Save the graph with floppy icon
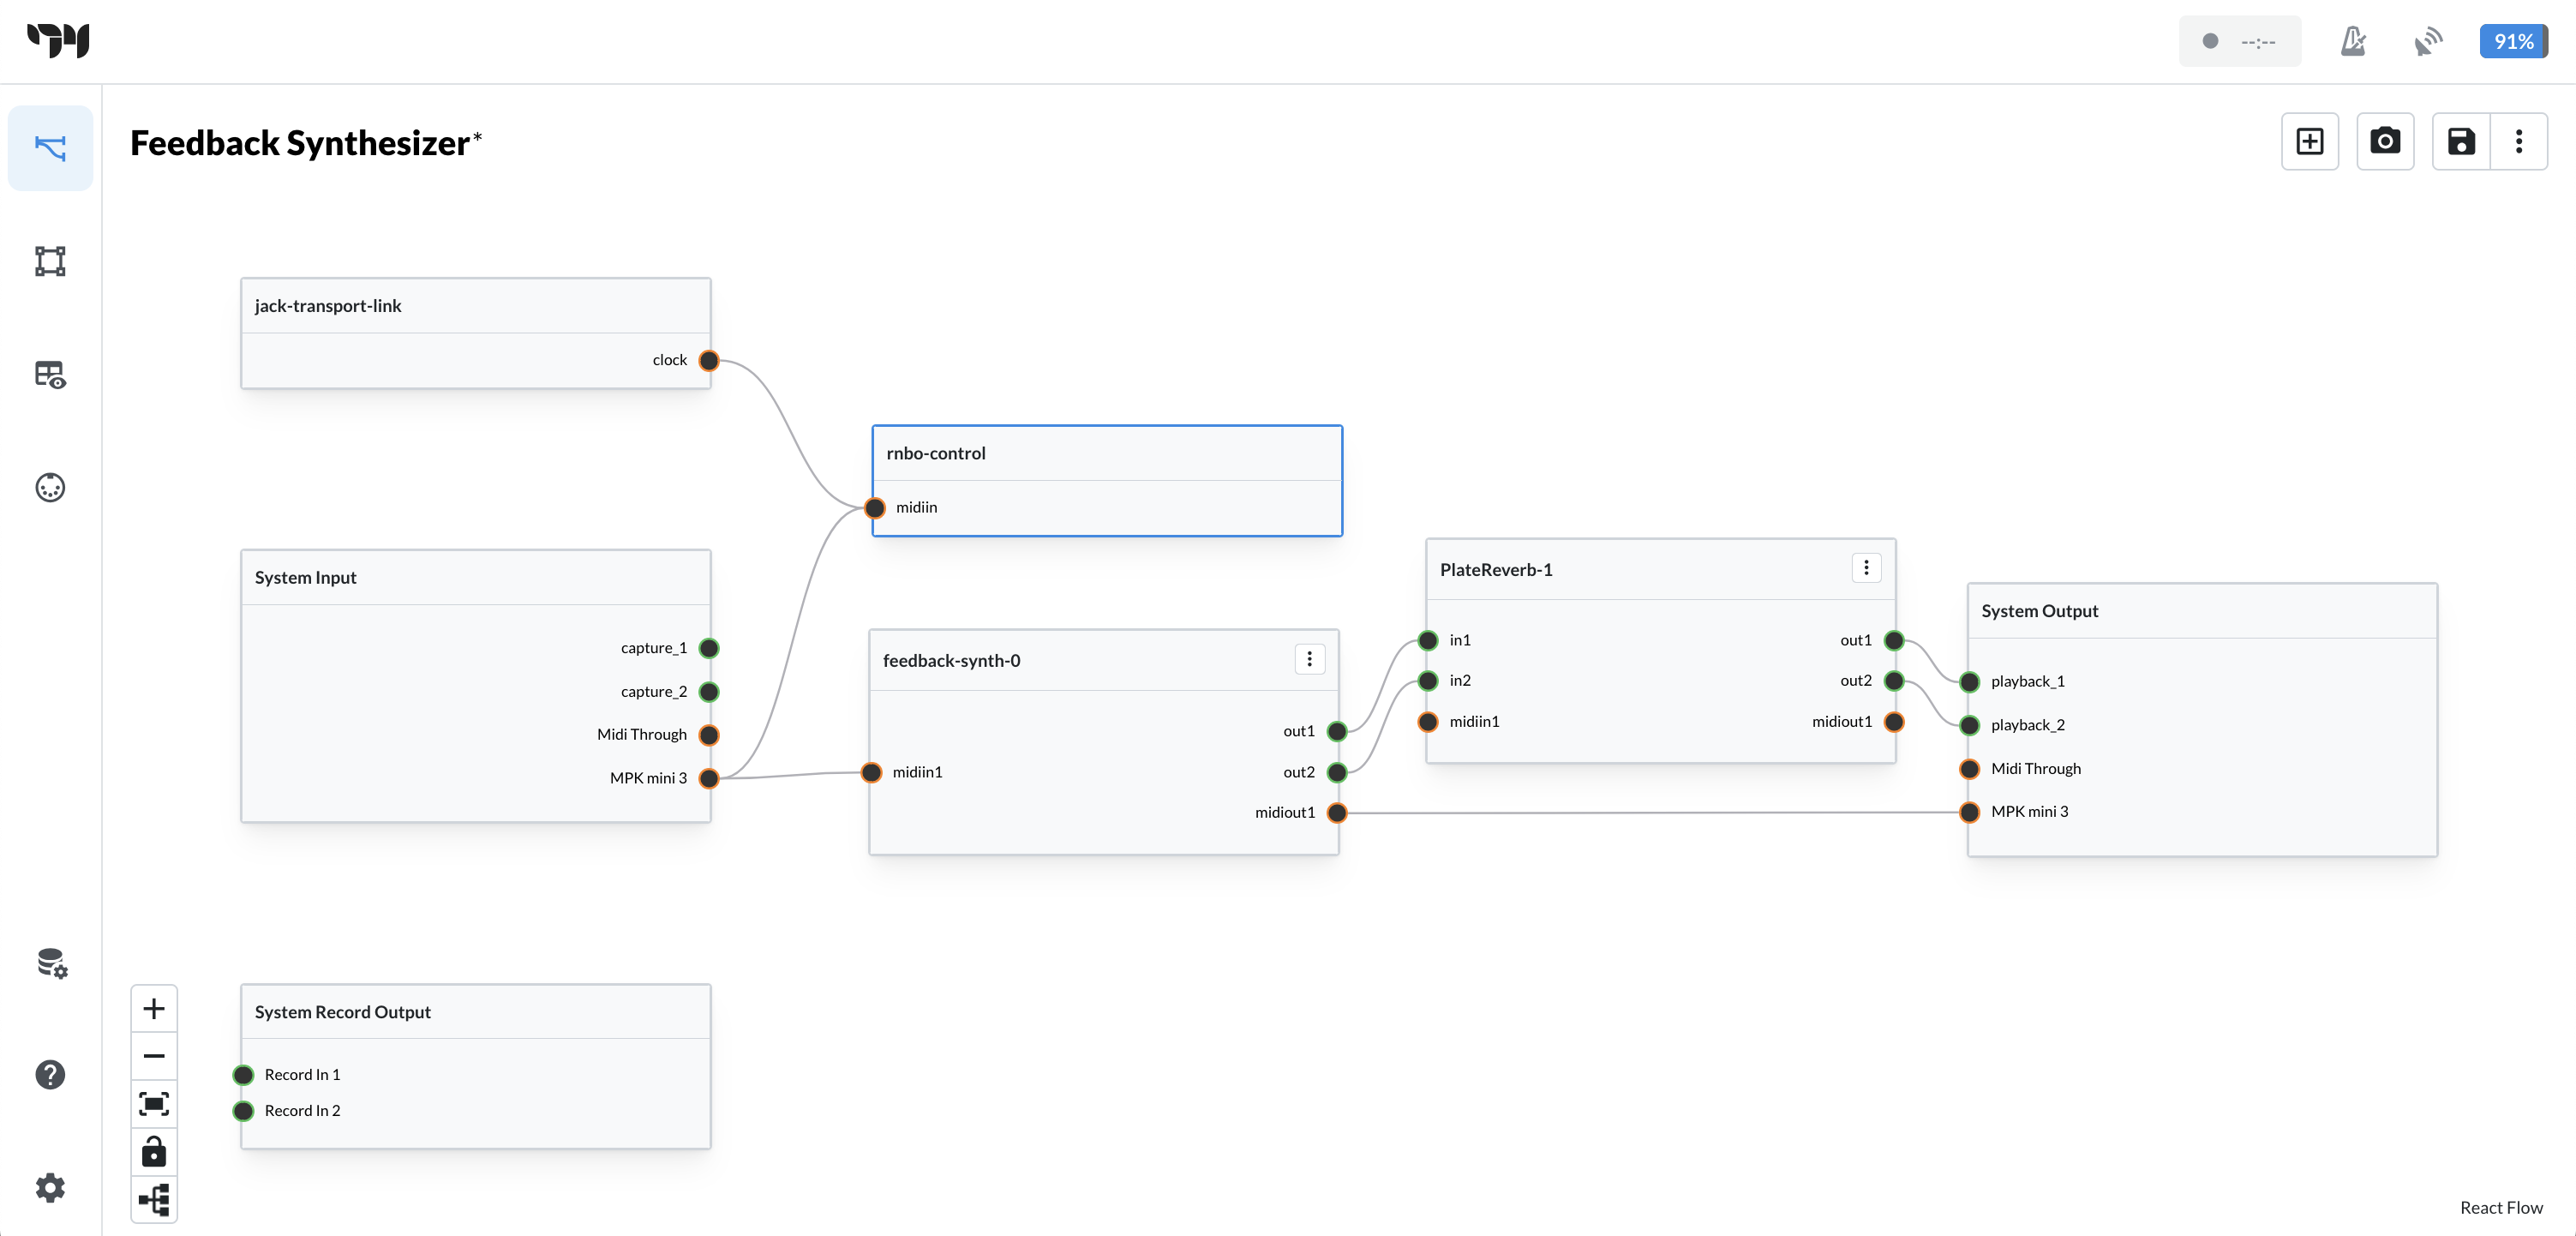 click(2461, 141)
